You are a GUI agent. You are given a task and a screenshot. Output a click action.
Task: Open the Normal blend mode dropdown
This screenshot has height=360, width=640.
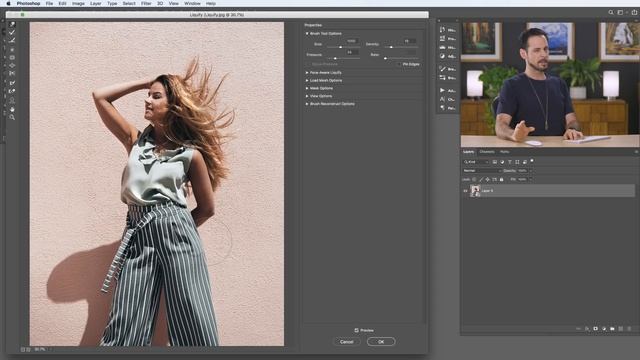click(482, 171)
